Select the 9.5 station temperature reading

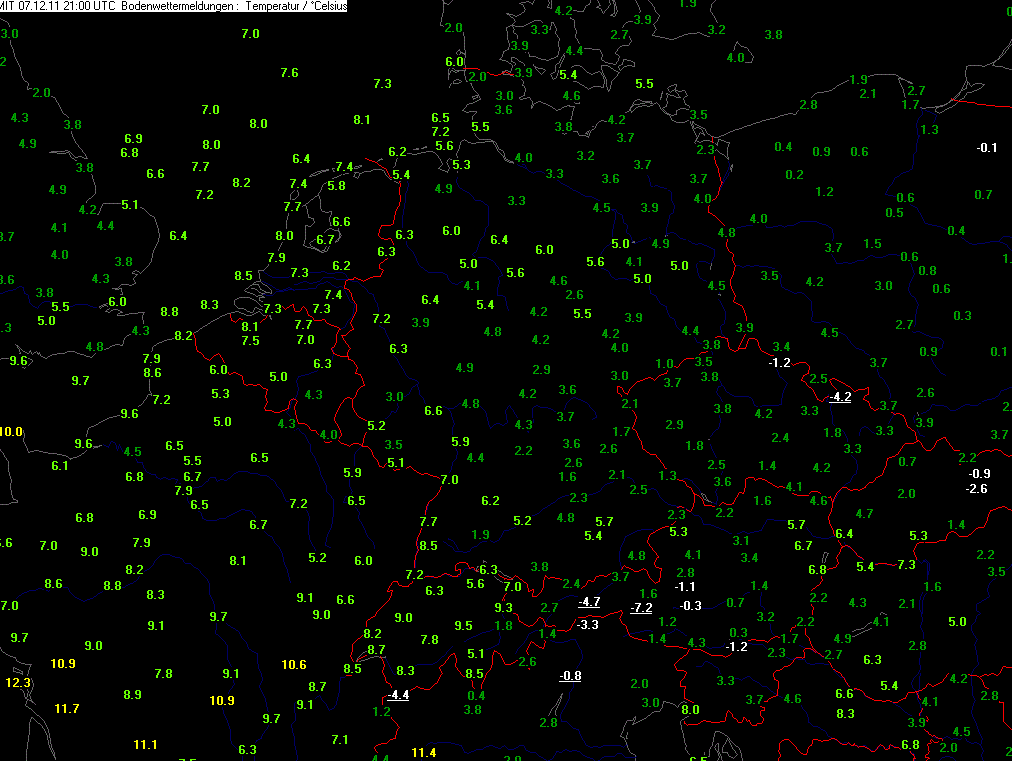click(x=463, y=626)
